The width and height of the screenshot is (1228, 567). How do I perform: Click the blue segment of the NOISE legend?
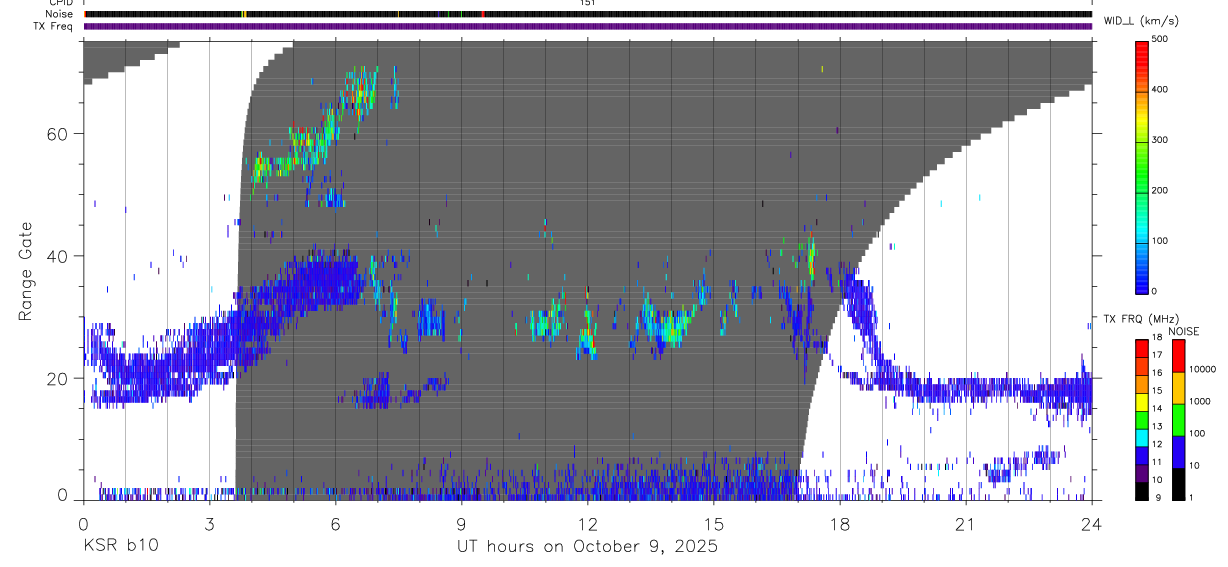coord(1178,451)
